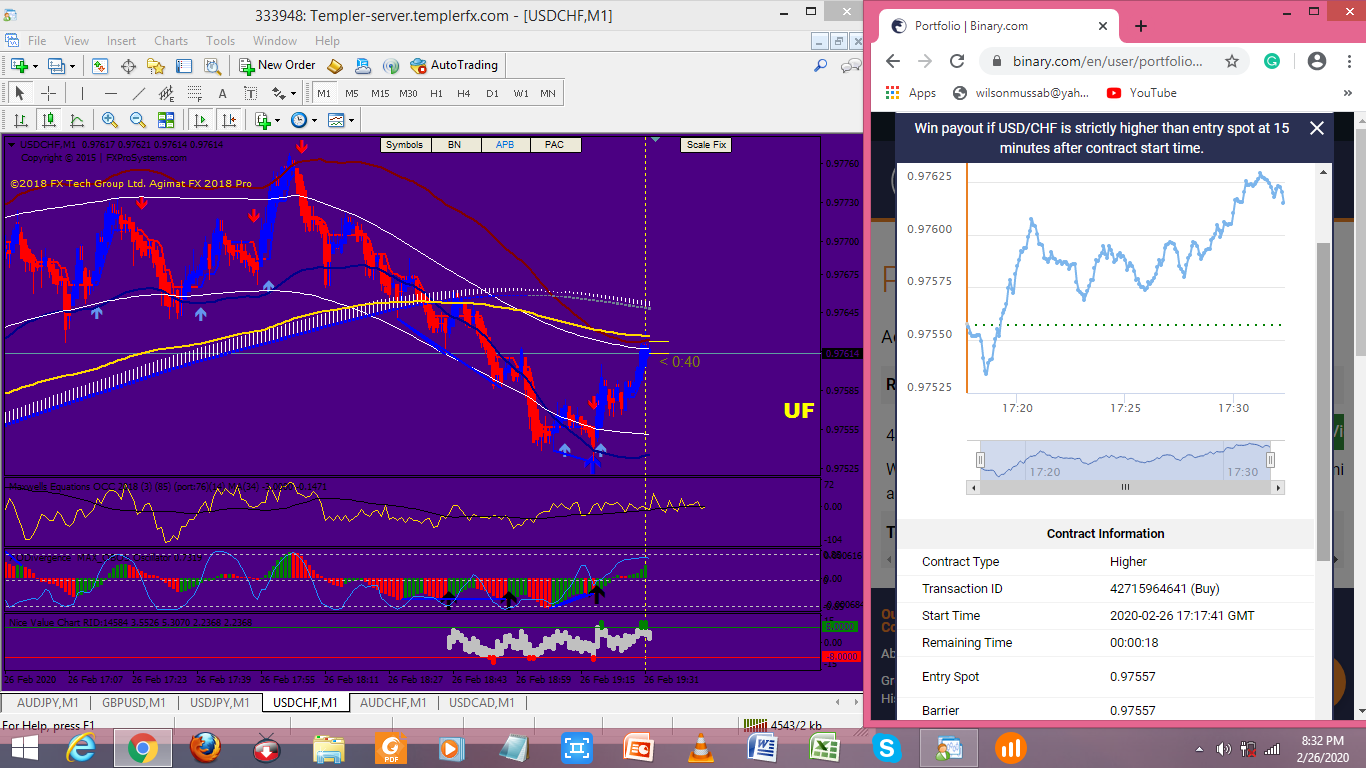Expand the chart templates dropdown

tap(351, 121)
